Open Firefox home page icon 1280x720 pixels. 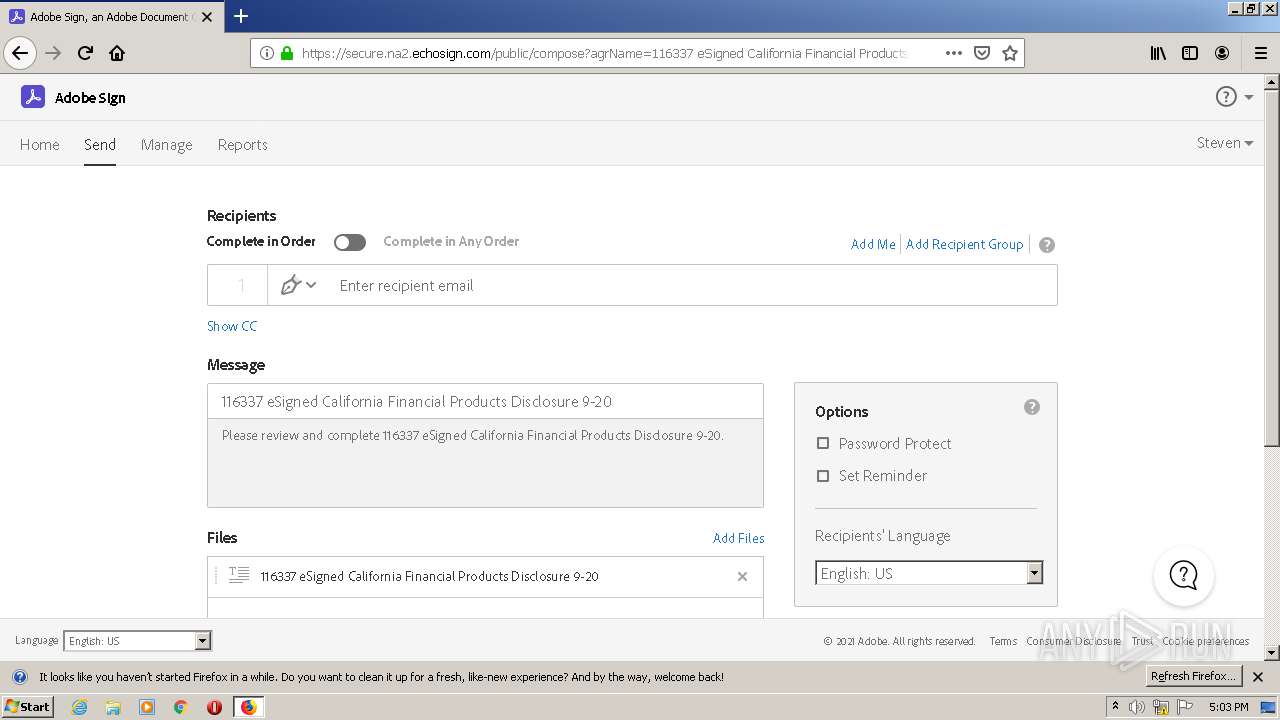117,53
